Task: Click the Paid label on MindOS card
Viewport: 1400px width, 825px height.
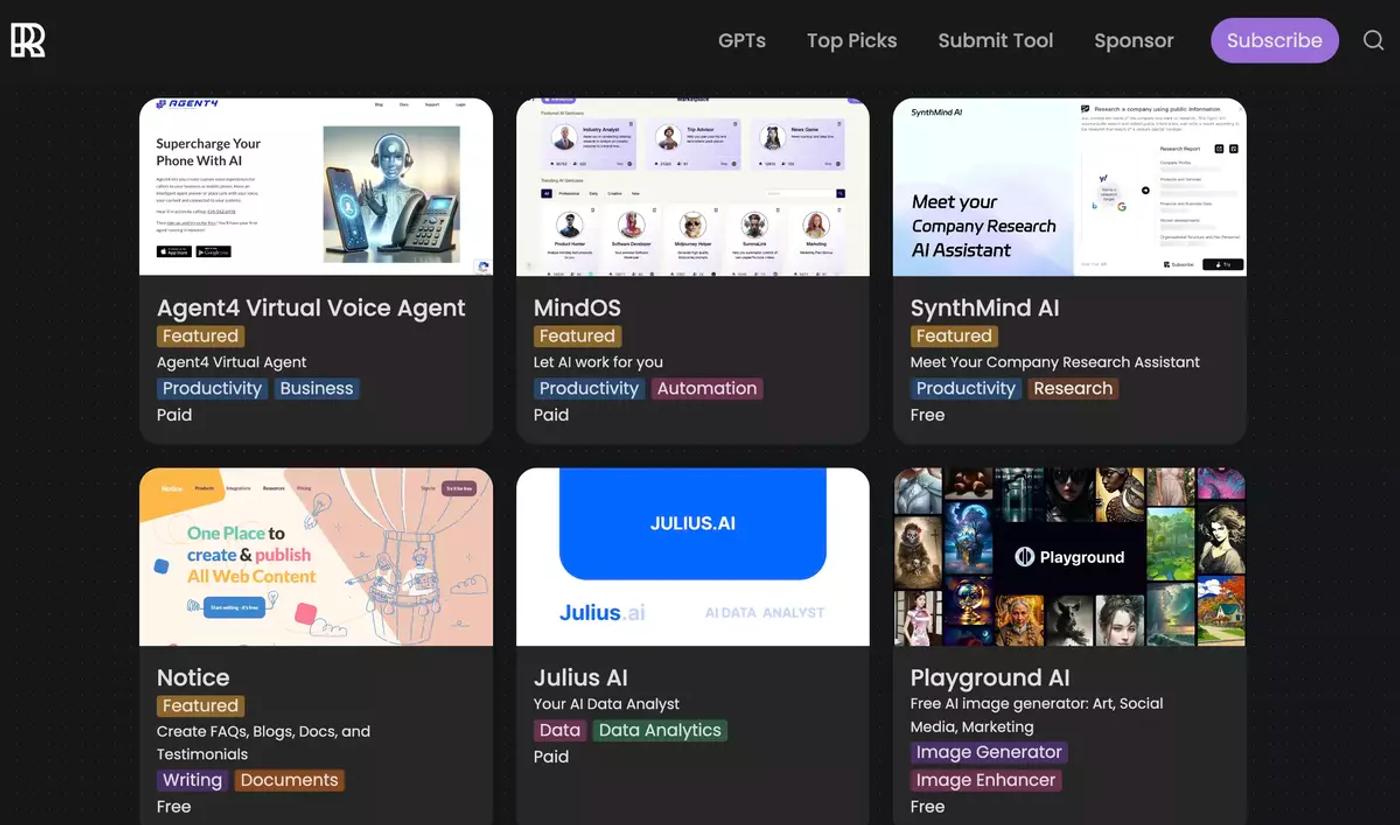Action: click(x=551, y=415)
